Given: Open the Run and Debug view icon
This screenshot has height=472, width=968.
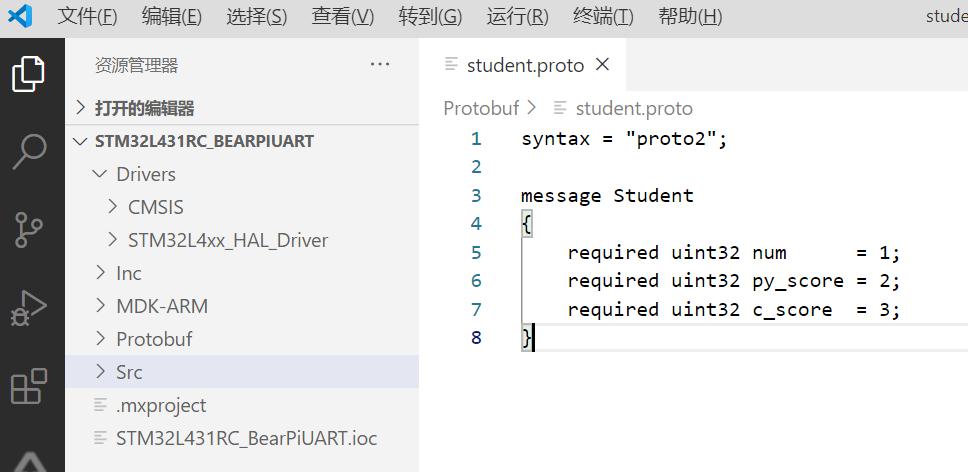Looking at the screenshot, I should pos(28,308).
